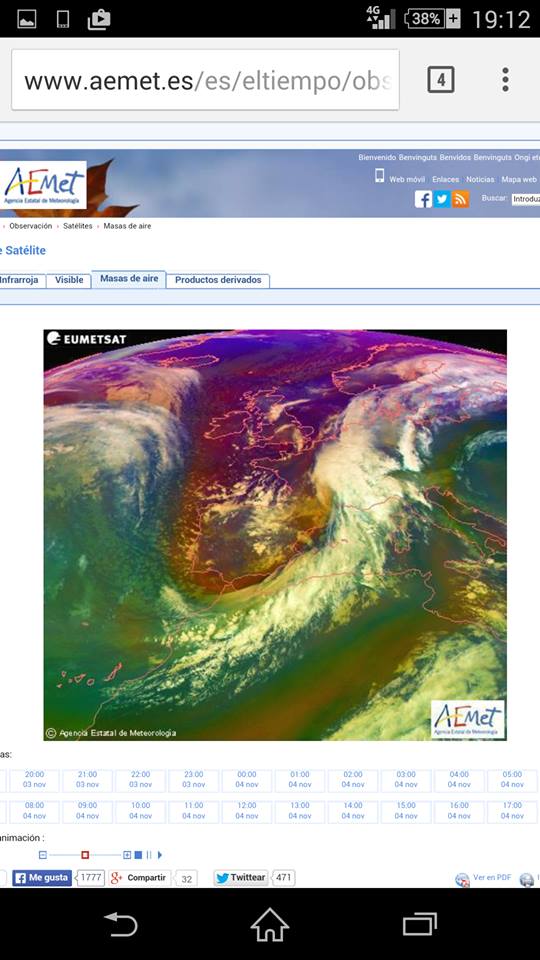540x960 pixels.
Task: Open Chrome's three-dot overflow menu
Action: (505, 80)
